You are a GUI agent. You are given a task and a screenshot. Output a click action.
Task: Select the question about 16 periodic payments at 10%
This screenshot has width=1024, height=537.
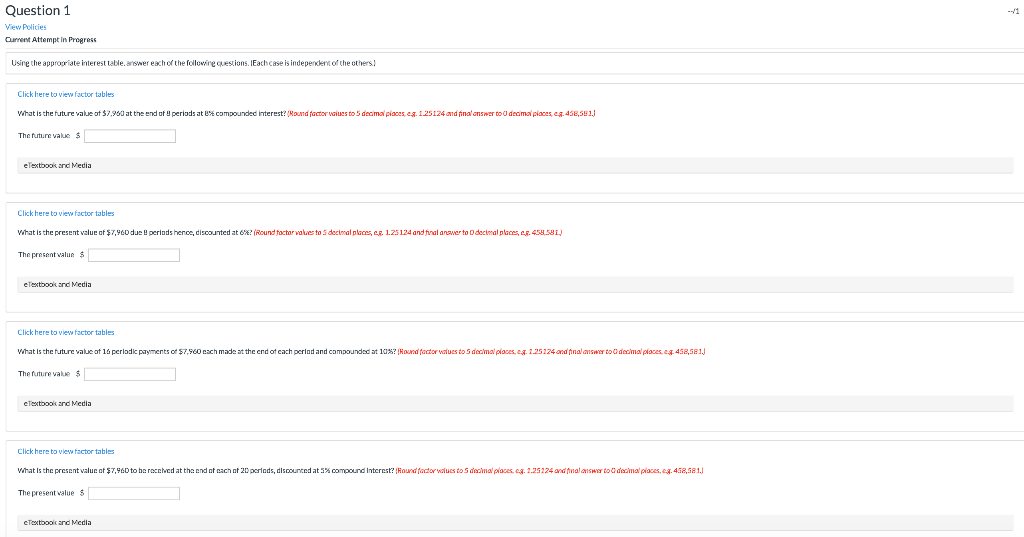tap(207, 351)
